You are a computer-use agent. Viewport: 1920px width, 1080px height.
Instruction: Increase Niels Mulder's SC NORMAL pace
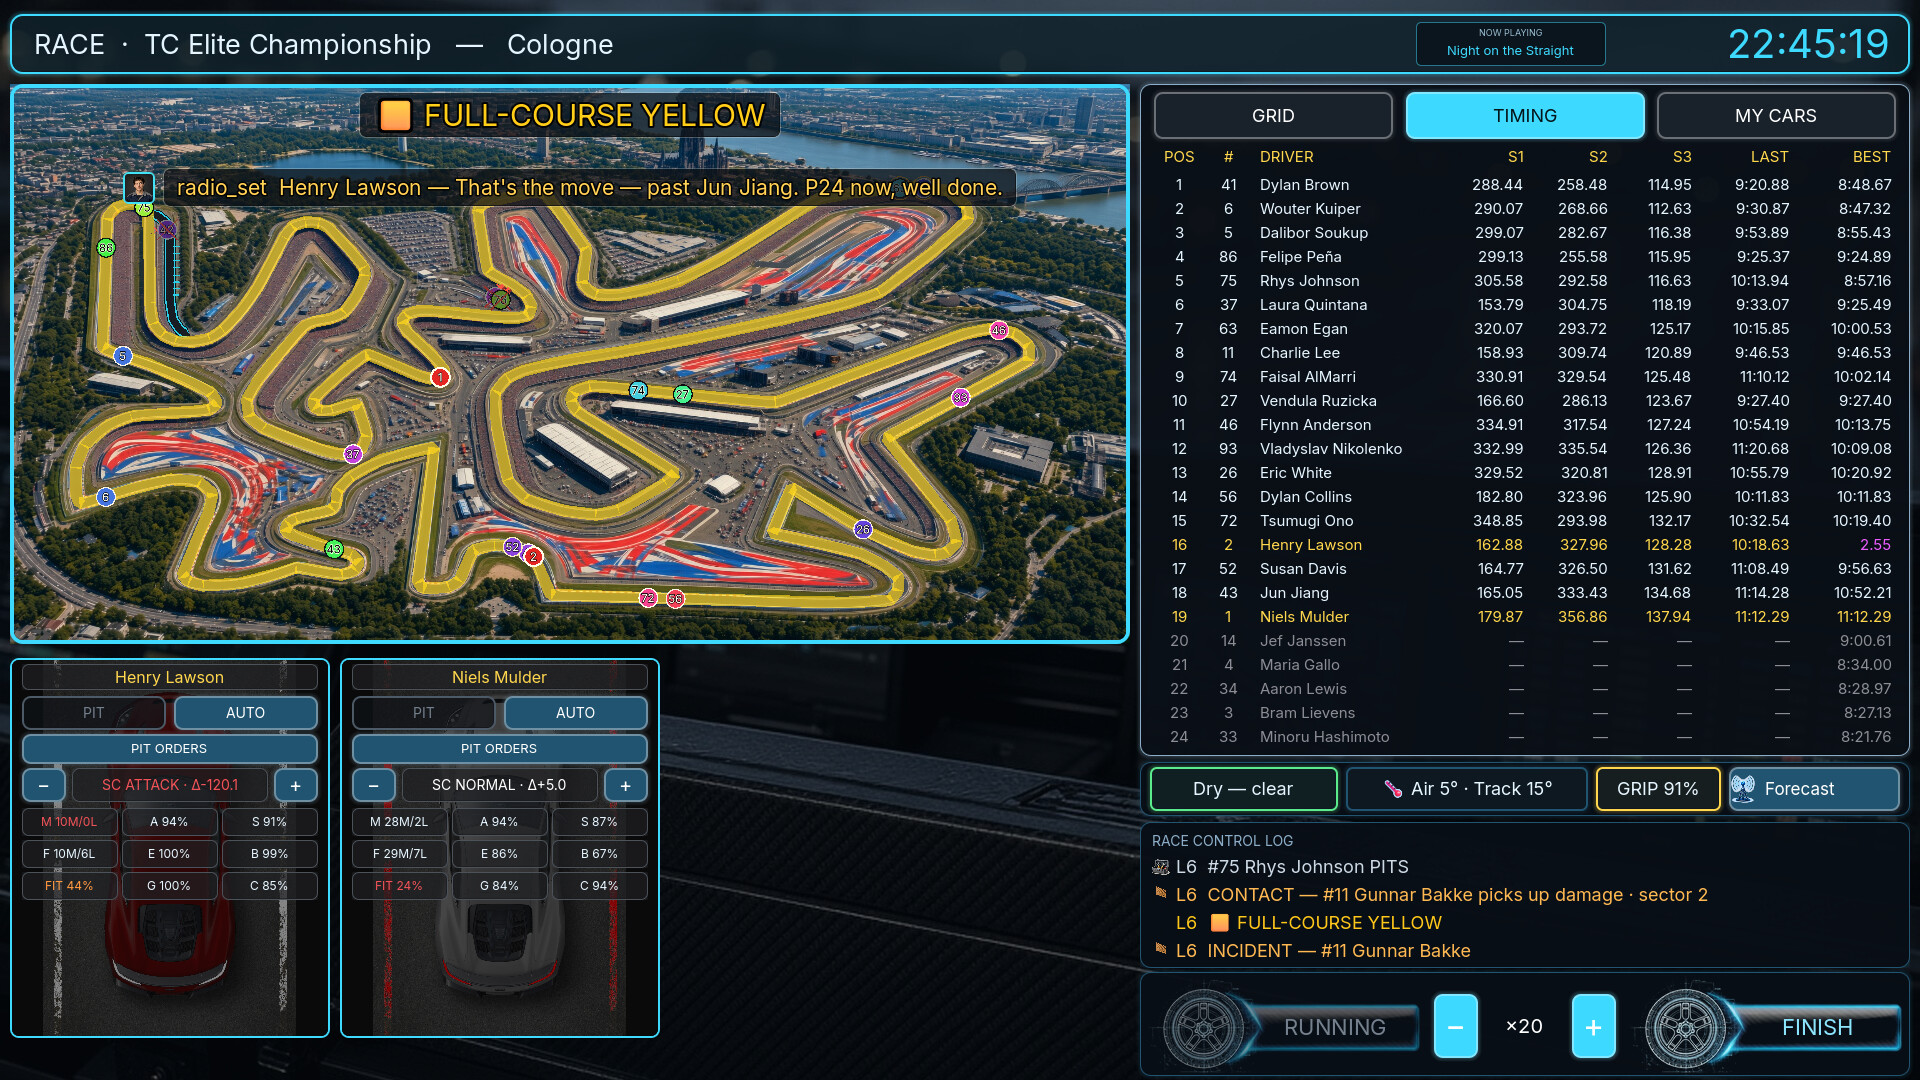(x=626, y=785)
